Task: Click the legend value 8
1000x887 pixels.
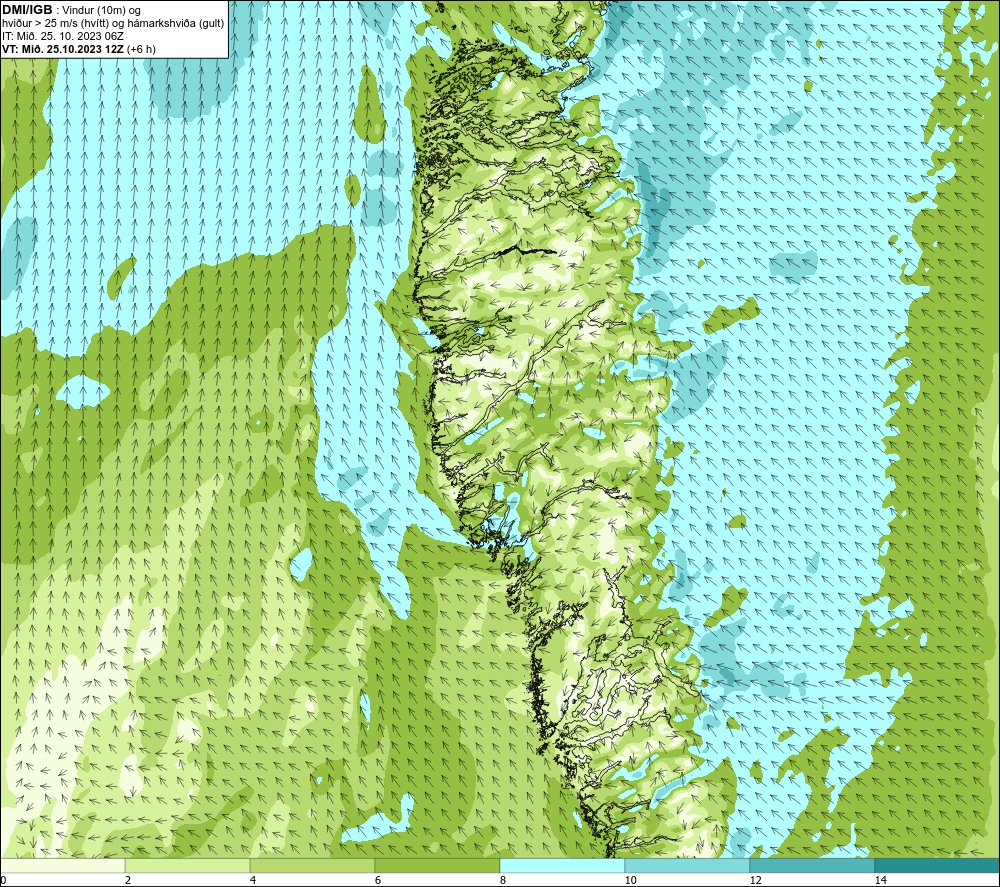Action: coord(503,881)
